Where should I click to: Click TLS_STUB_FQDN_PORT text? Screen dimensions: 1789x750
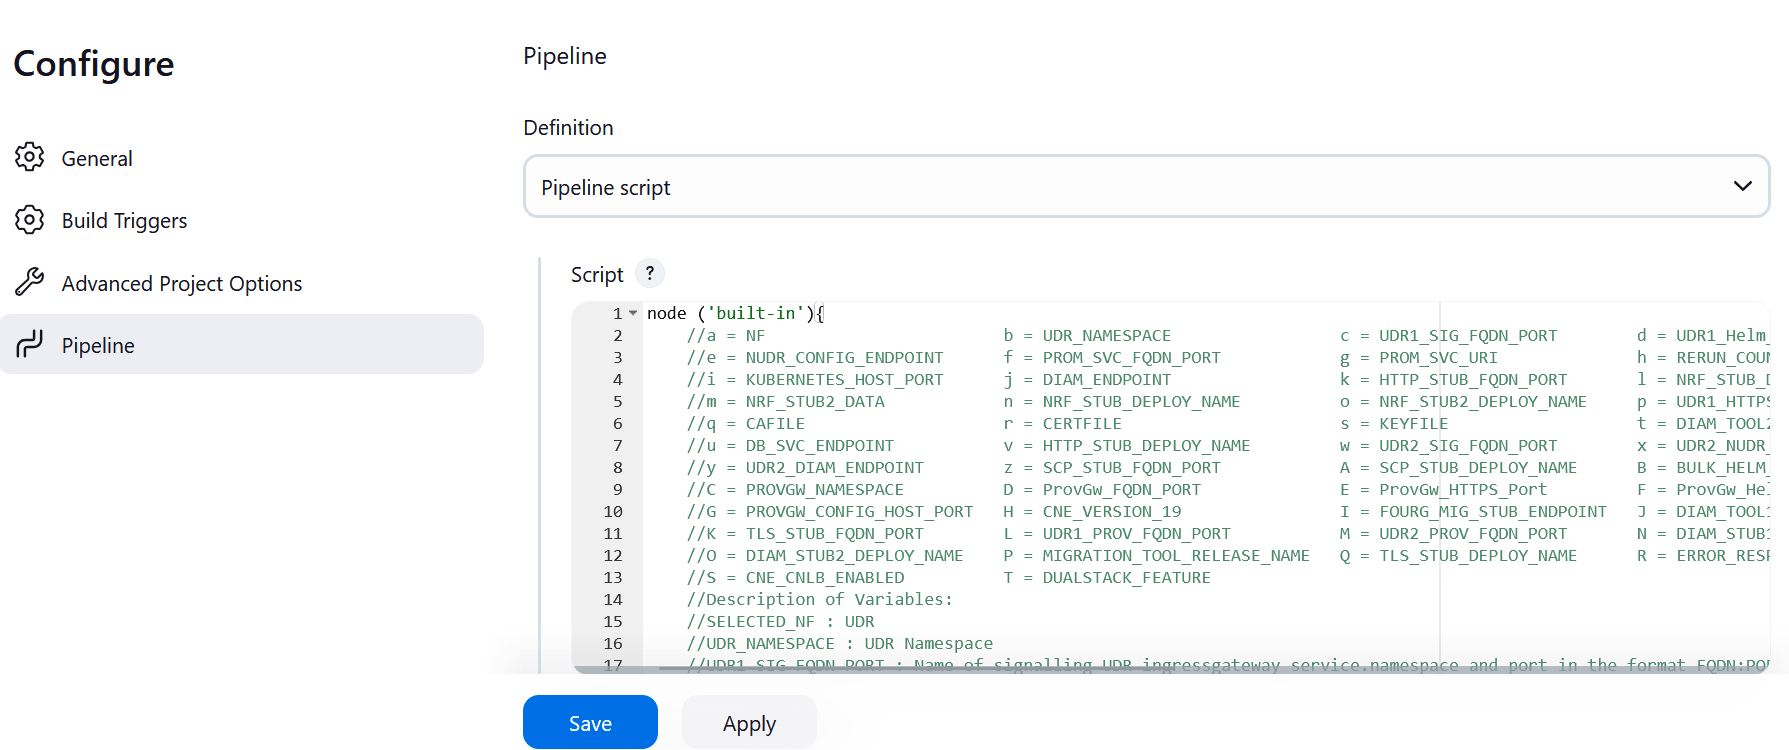click(x=834, y=533)
